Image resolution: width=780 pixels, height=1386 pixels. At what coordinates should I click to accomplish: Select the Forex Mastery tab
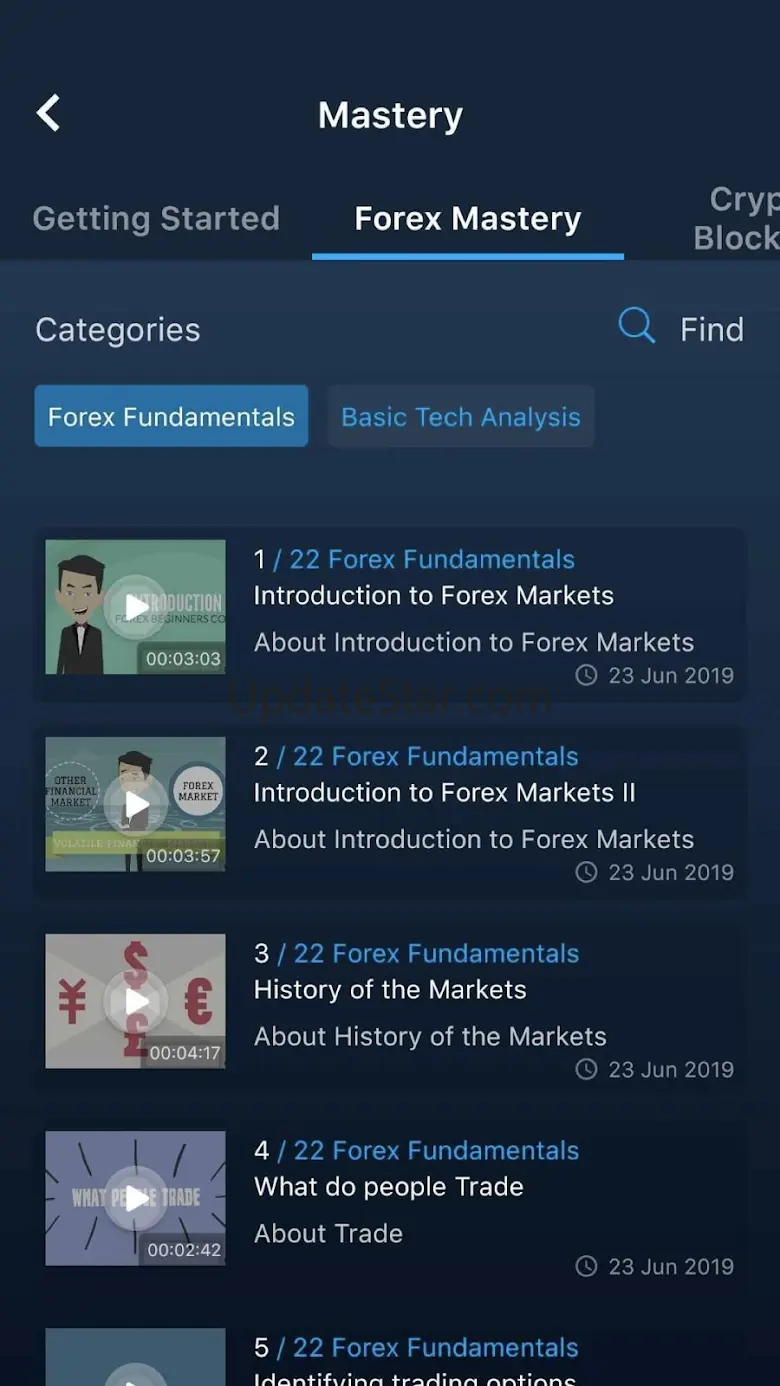click(467, 219)
